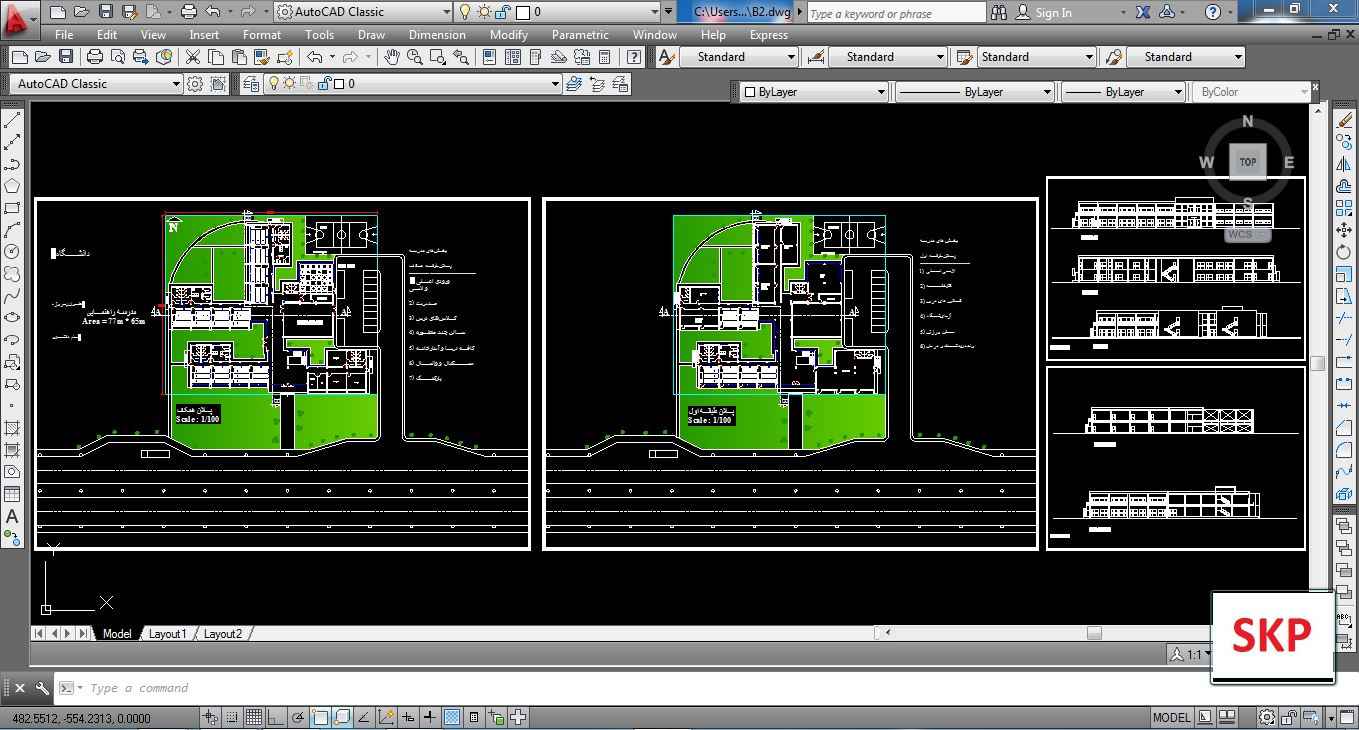Click the Plot printer icon

pyautogui.click(x=95, y=57)
